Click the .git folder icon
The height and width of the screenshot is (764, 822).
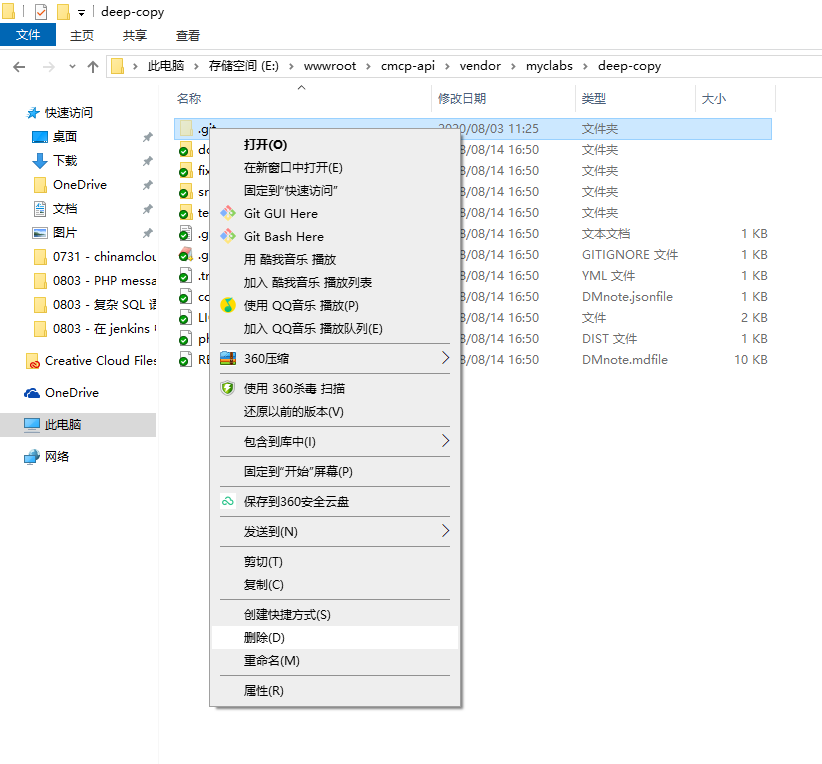[186, 128]
